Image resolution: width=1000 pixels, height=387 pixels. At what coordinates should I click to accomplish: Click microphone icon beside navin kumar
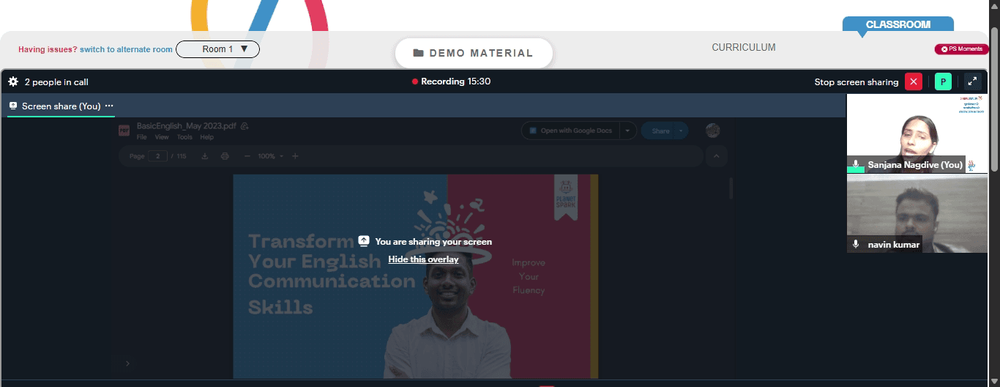click(857, 244)
